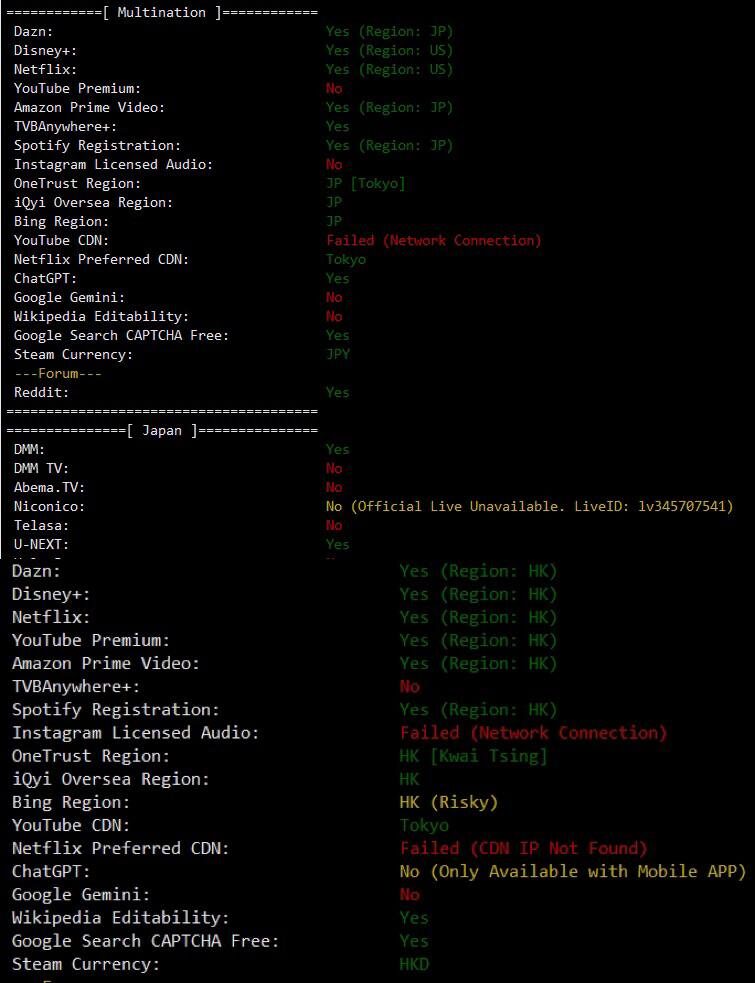Click the Failed (CDN IP Not Found) message
The width and height of the screenshot is (755, 983).
523,848
